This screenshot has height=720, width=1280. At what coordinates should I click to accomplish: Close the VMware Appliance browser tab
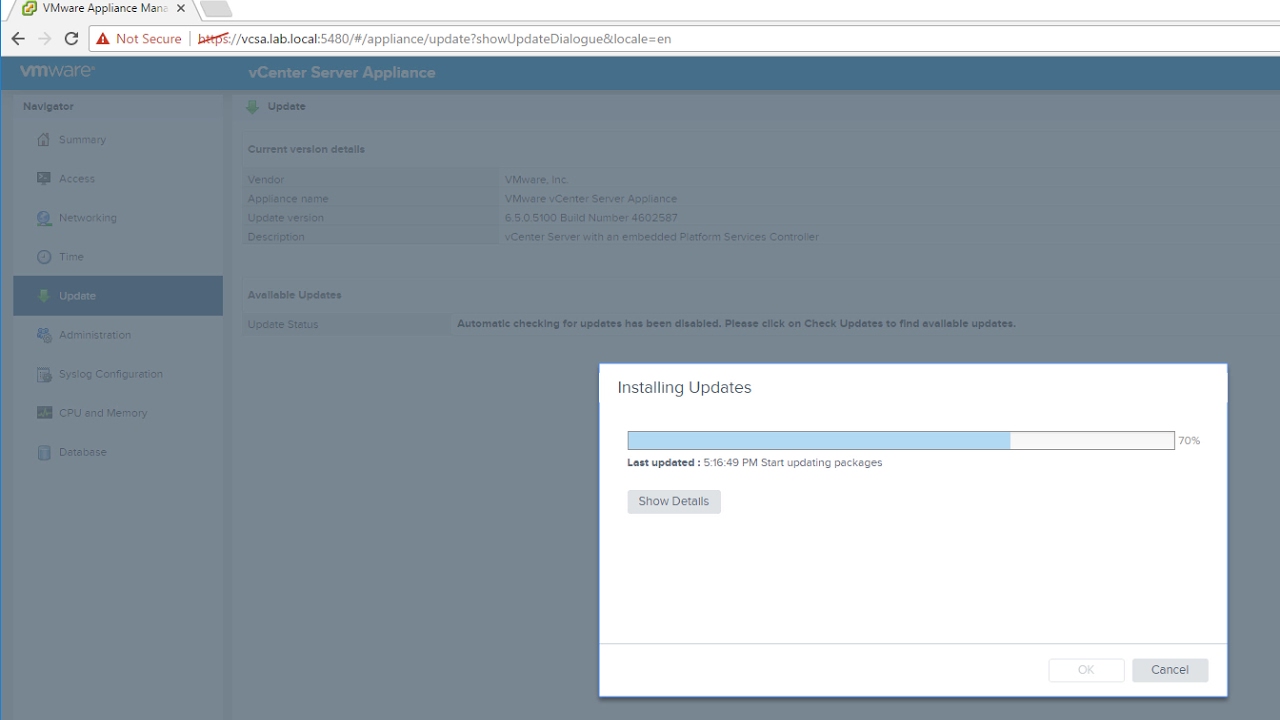(181, 9)
